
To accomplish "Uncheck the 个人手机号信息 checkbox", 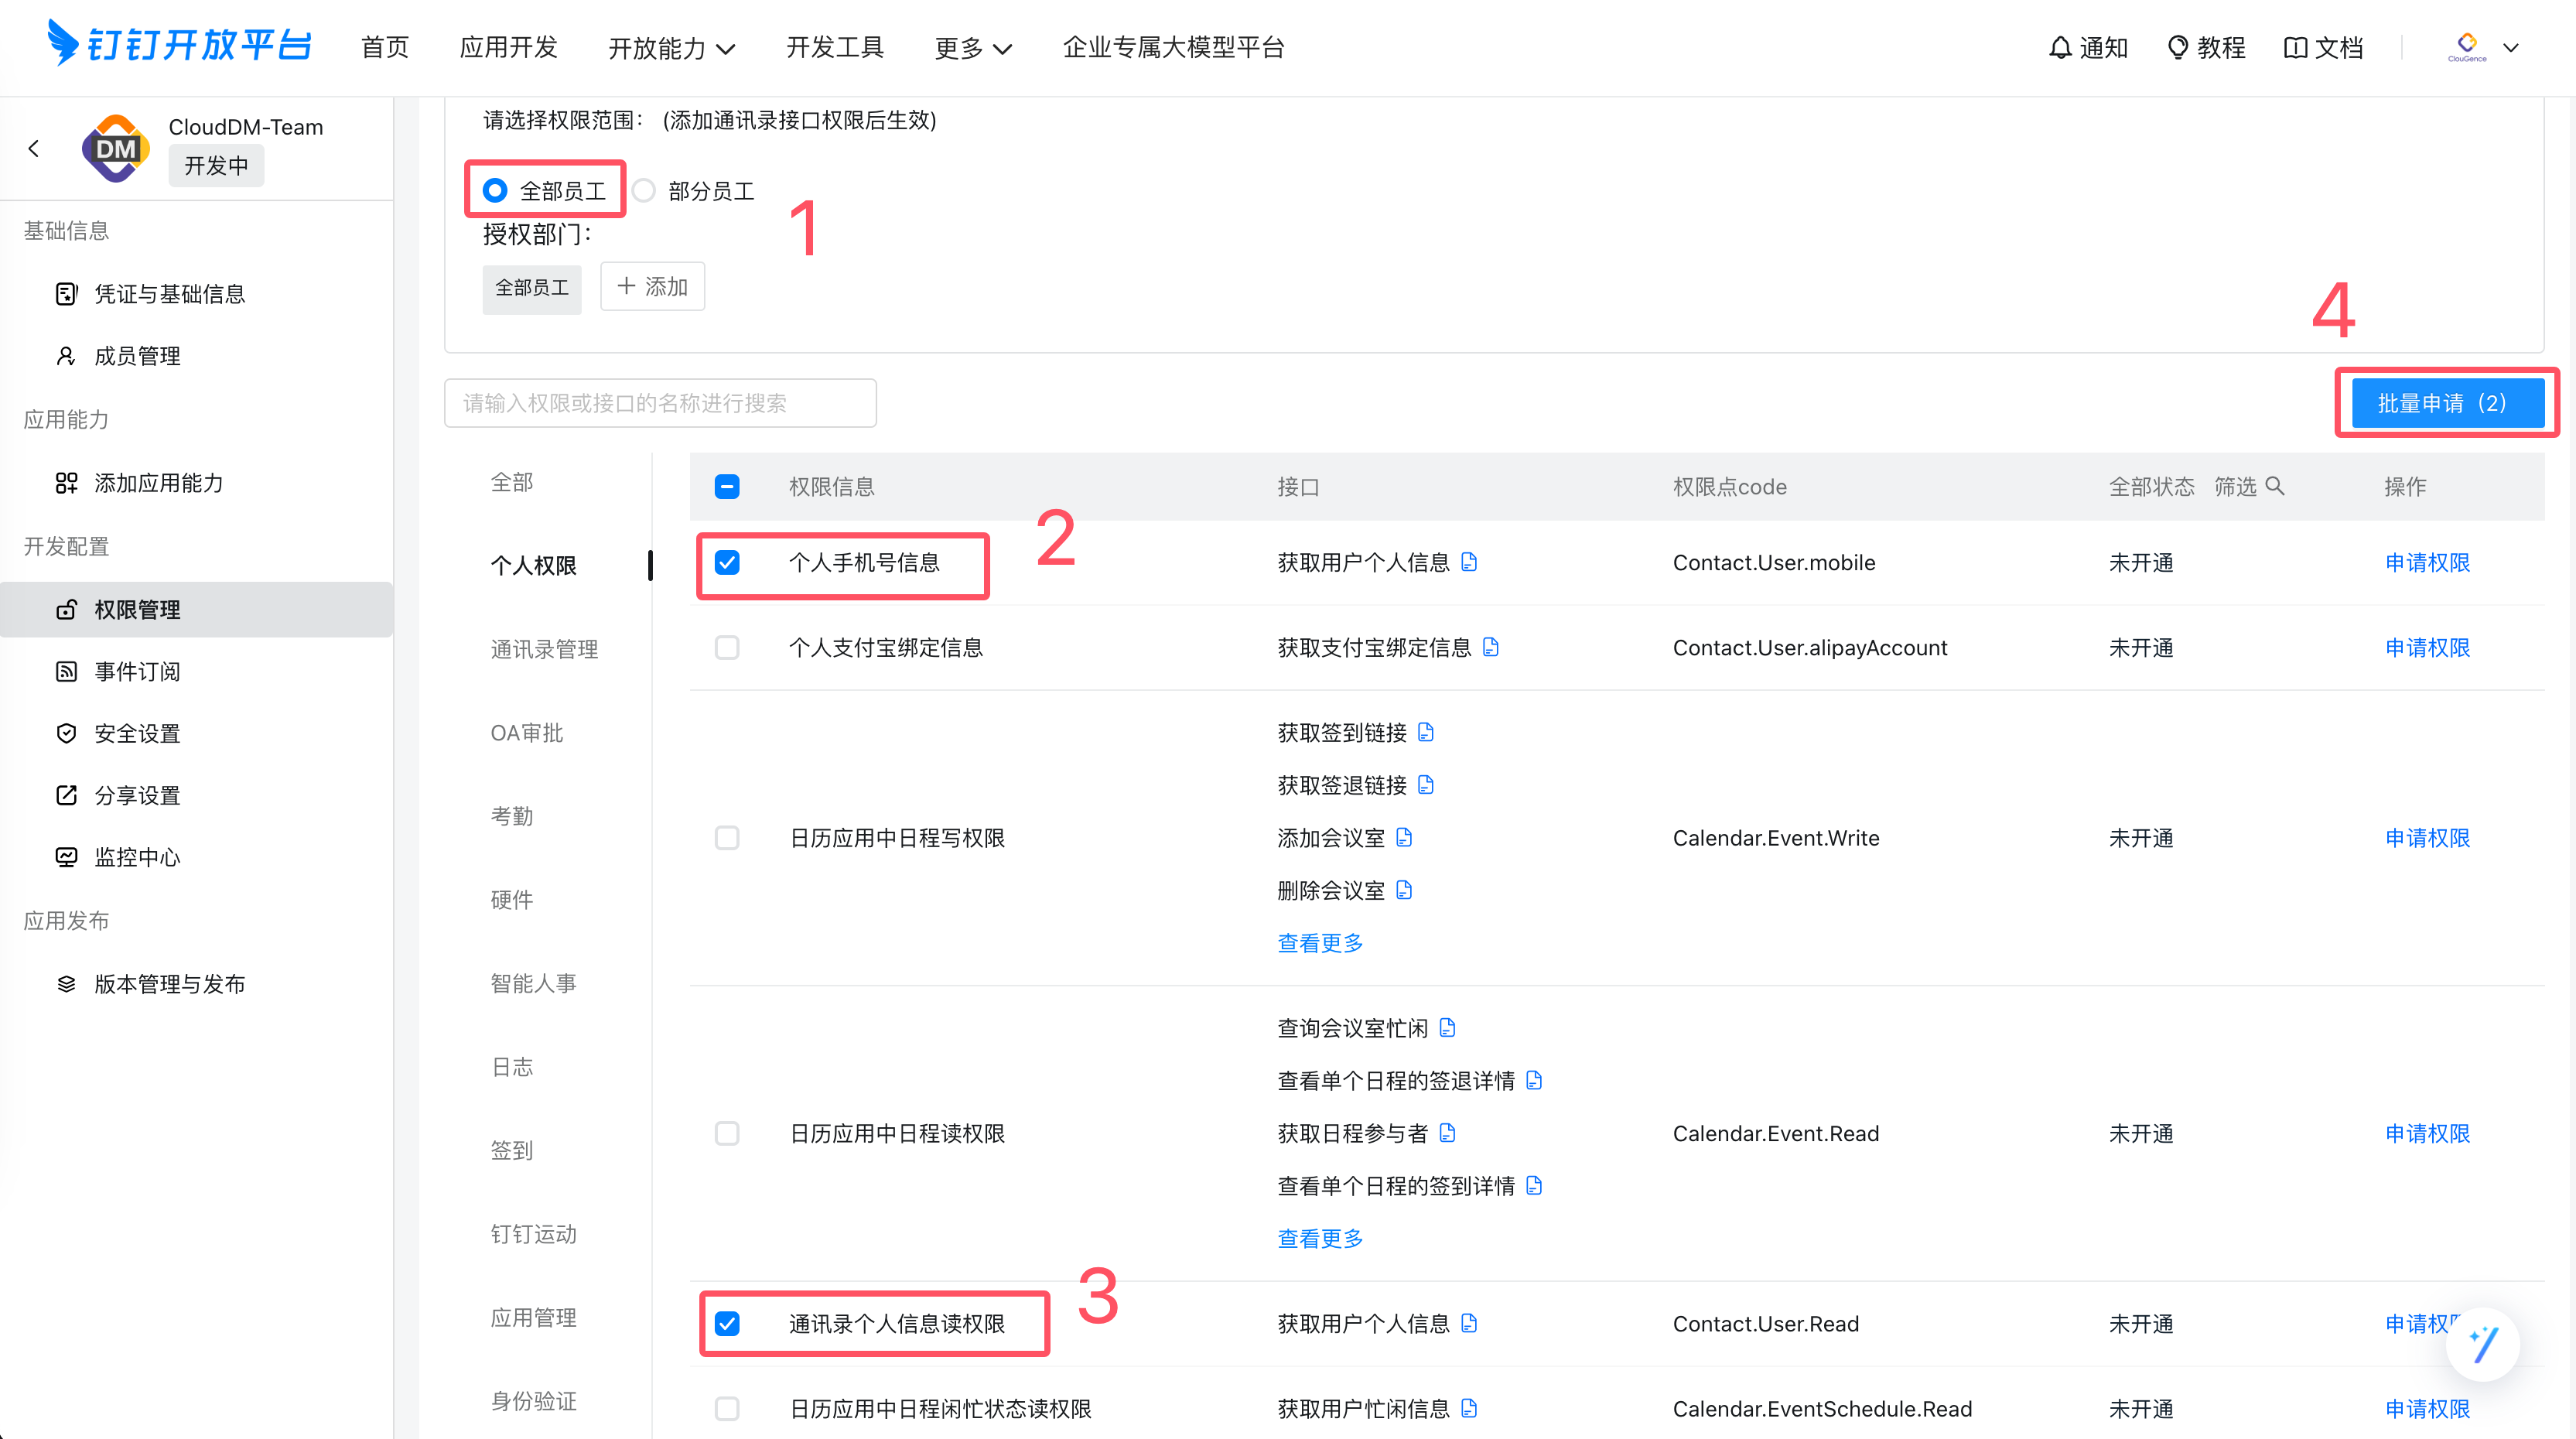I will (x=727, y=562).
